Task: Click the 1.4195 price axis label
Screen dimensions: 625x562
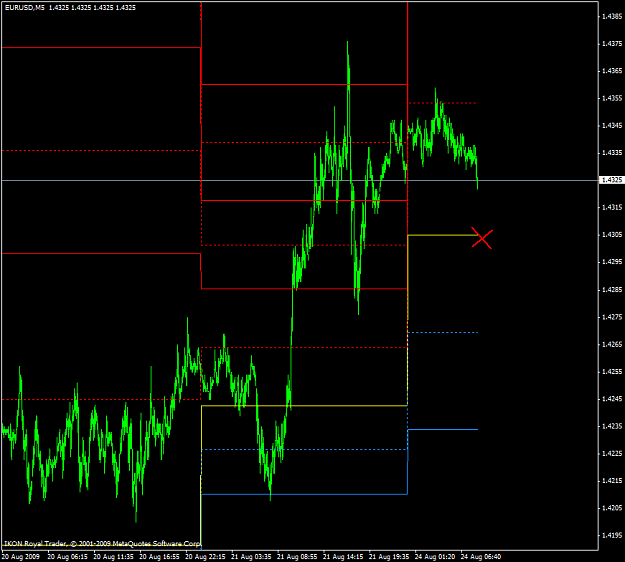Action: (612, 535)
